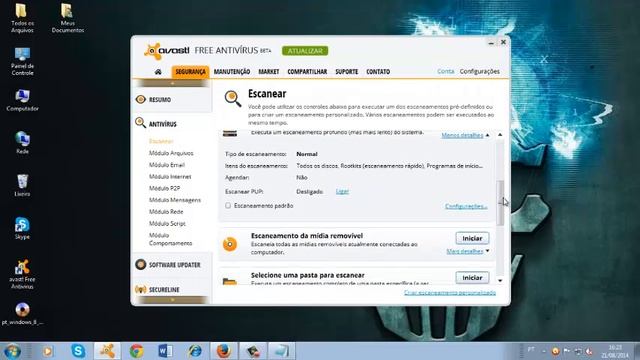Select Módulo P2P in sidebar
The image size is (640, 360).
[x=164, y=189]
